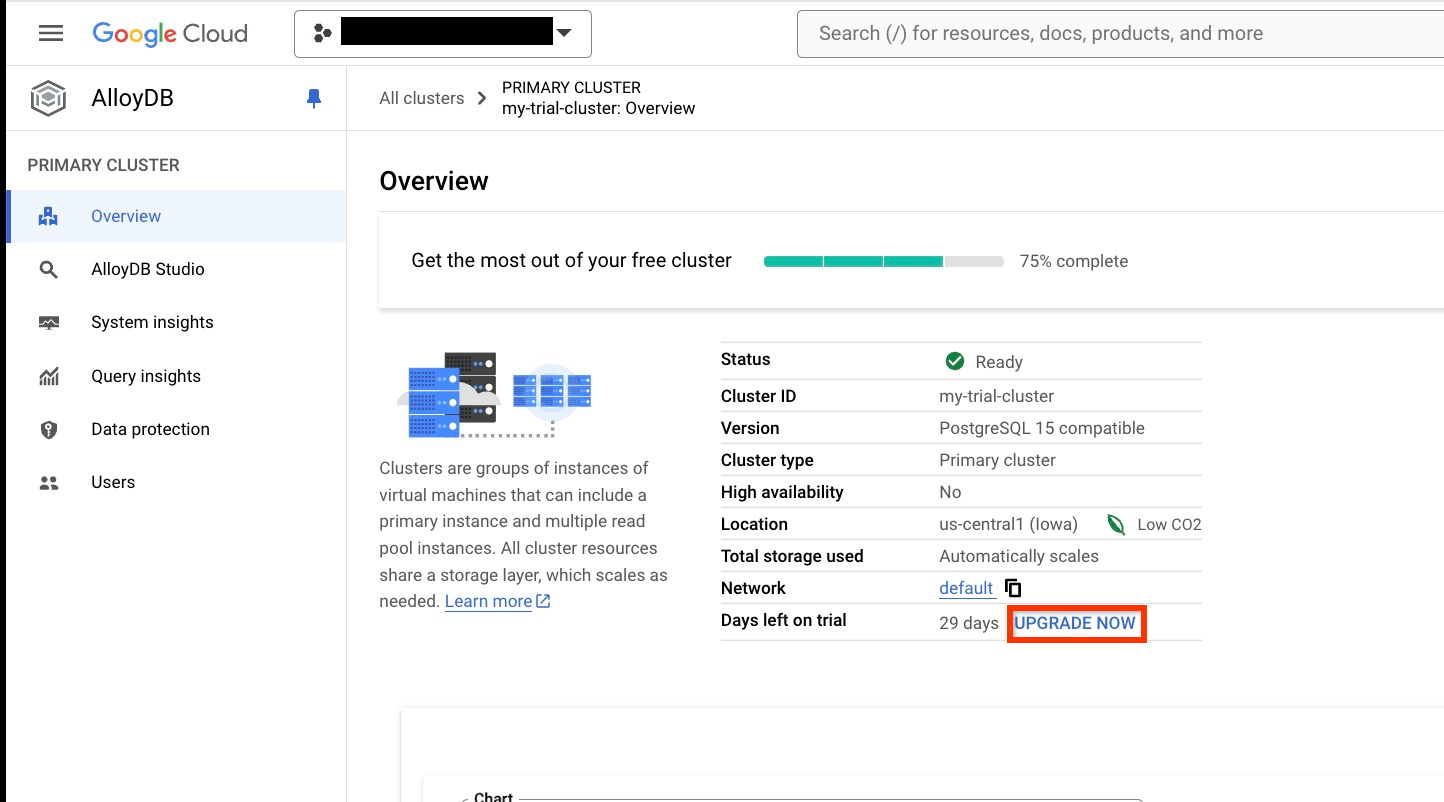Select the AlloyDB Studio magnifier icon
Viewport: 1444px width, 802px height.
48,268
